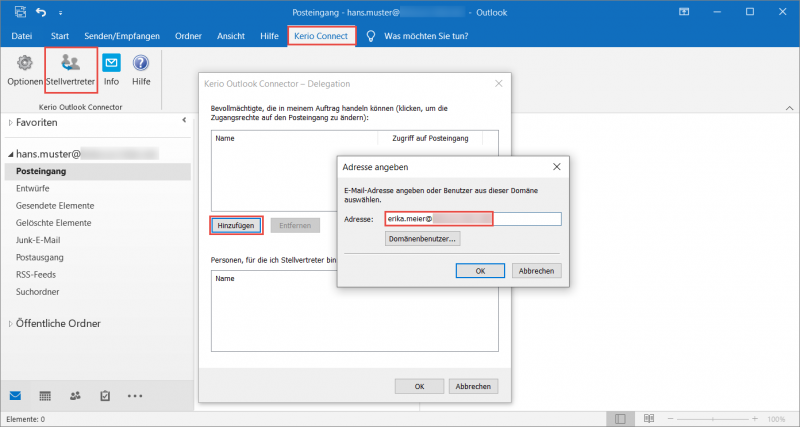The width and height of the screenshot is (800, 427).
Task: Switch to Calendar view in navigation bar
Action: (45, 395)
